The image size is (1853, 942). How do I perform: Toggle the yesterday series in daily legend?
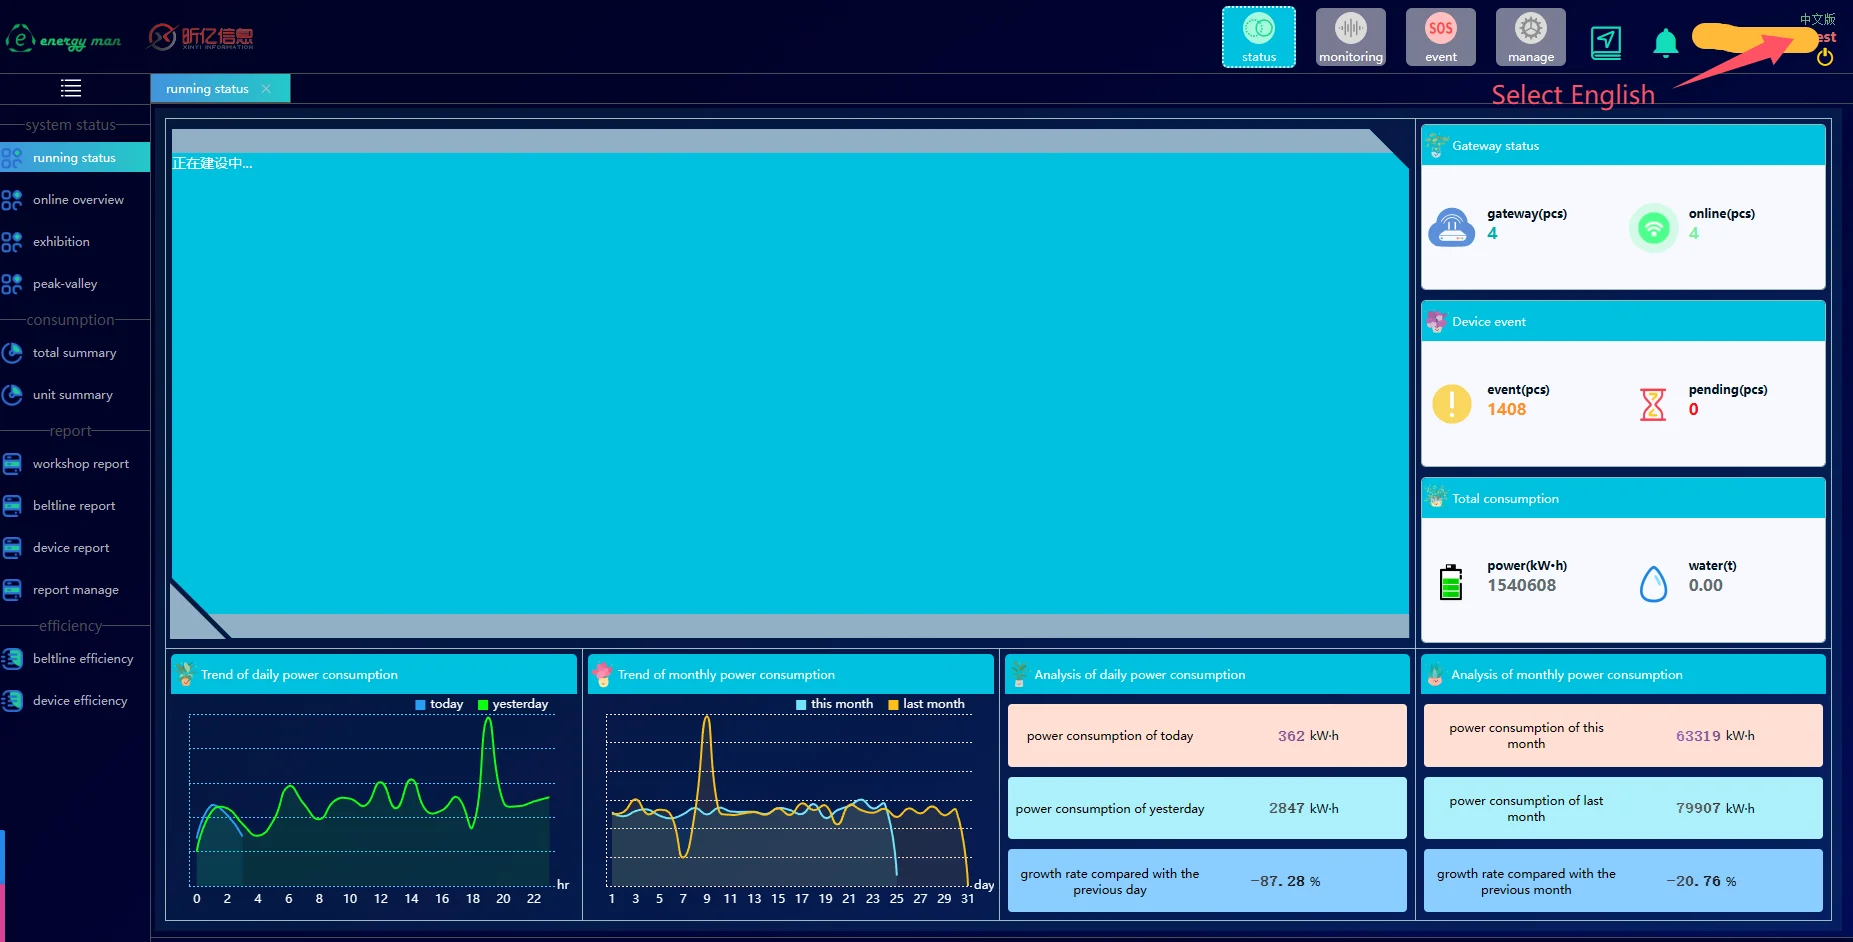[x=512, y=704]
